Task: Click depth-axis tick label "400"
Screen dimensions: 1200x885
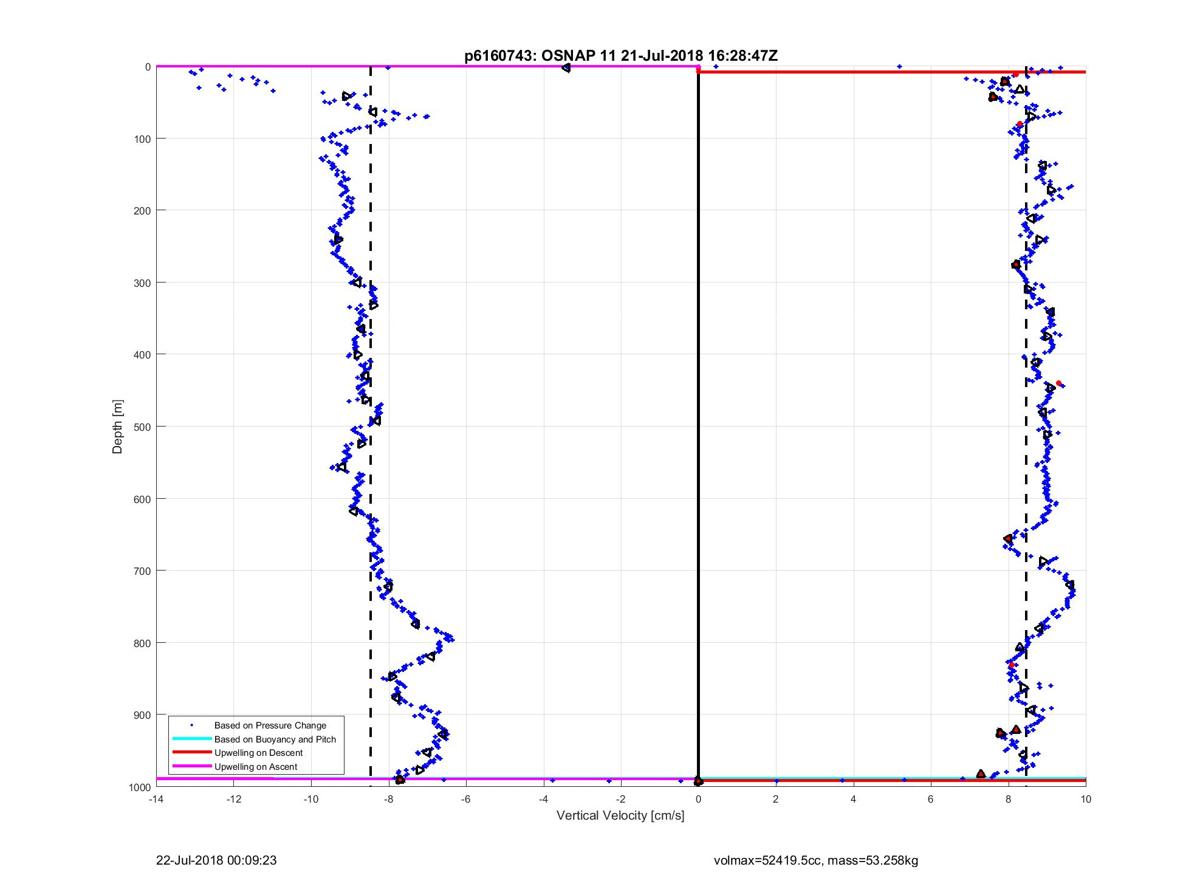Action: pos(142,354)
